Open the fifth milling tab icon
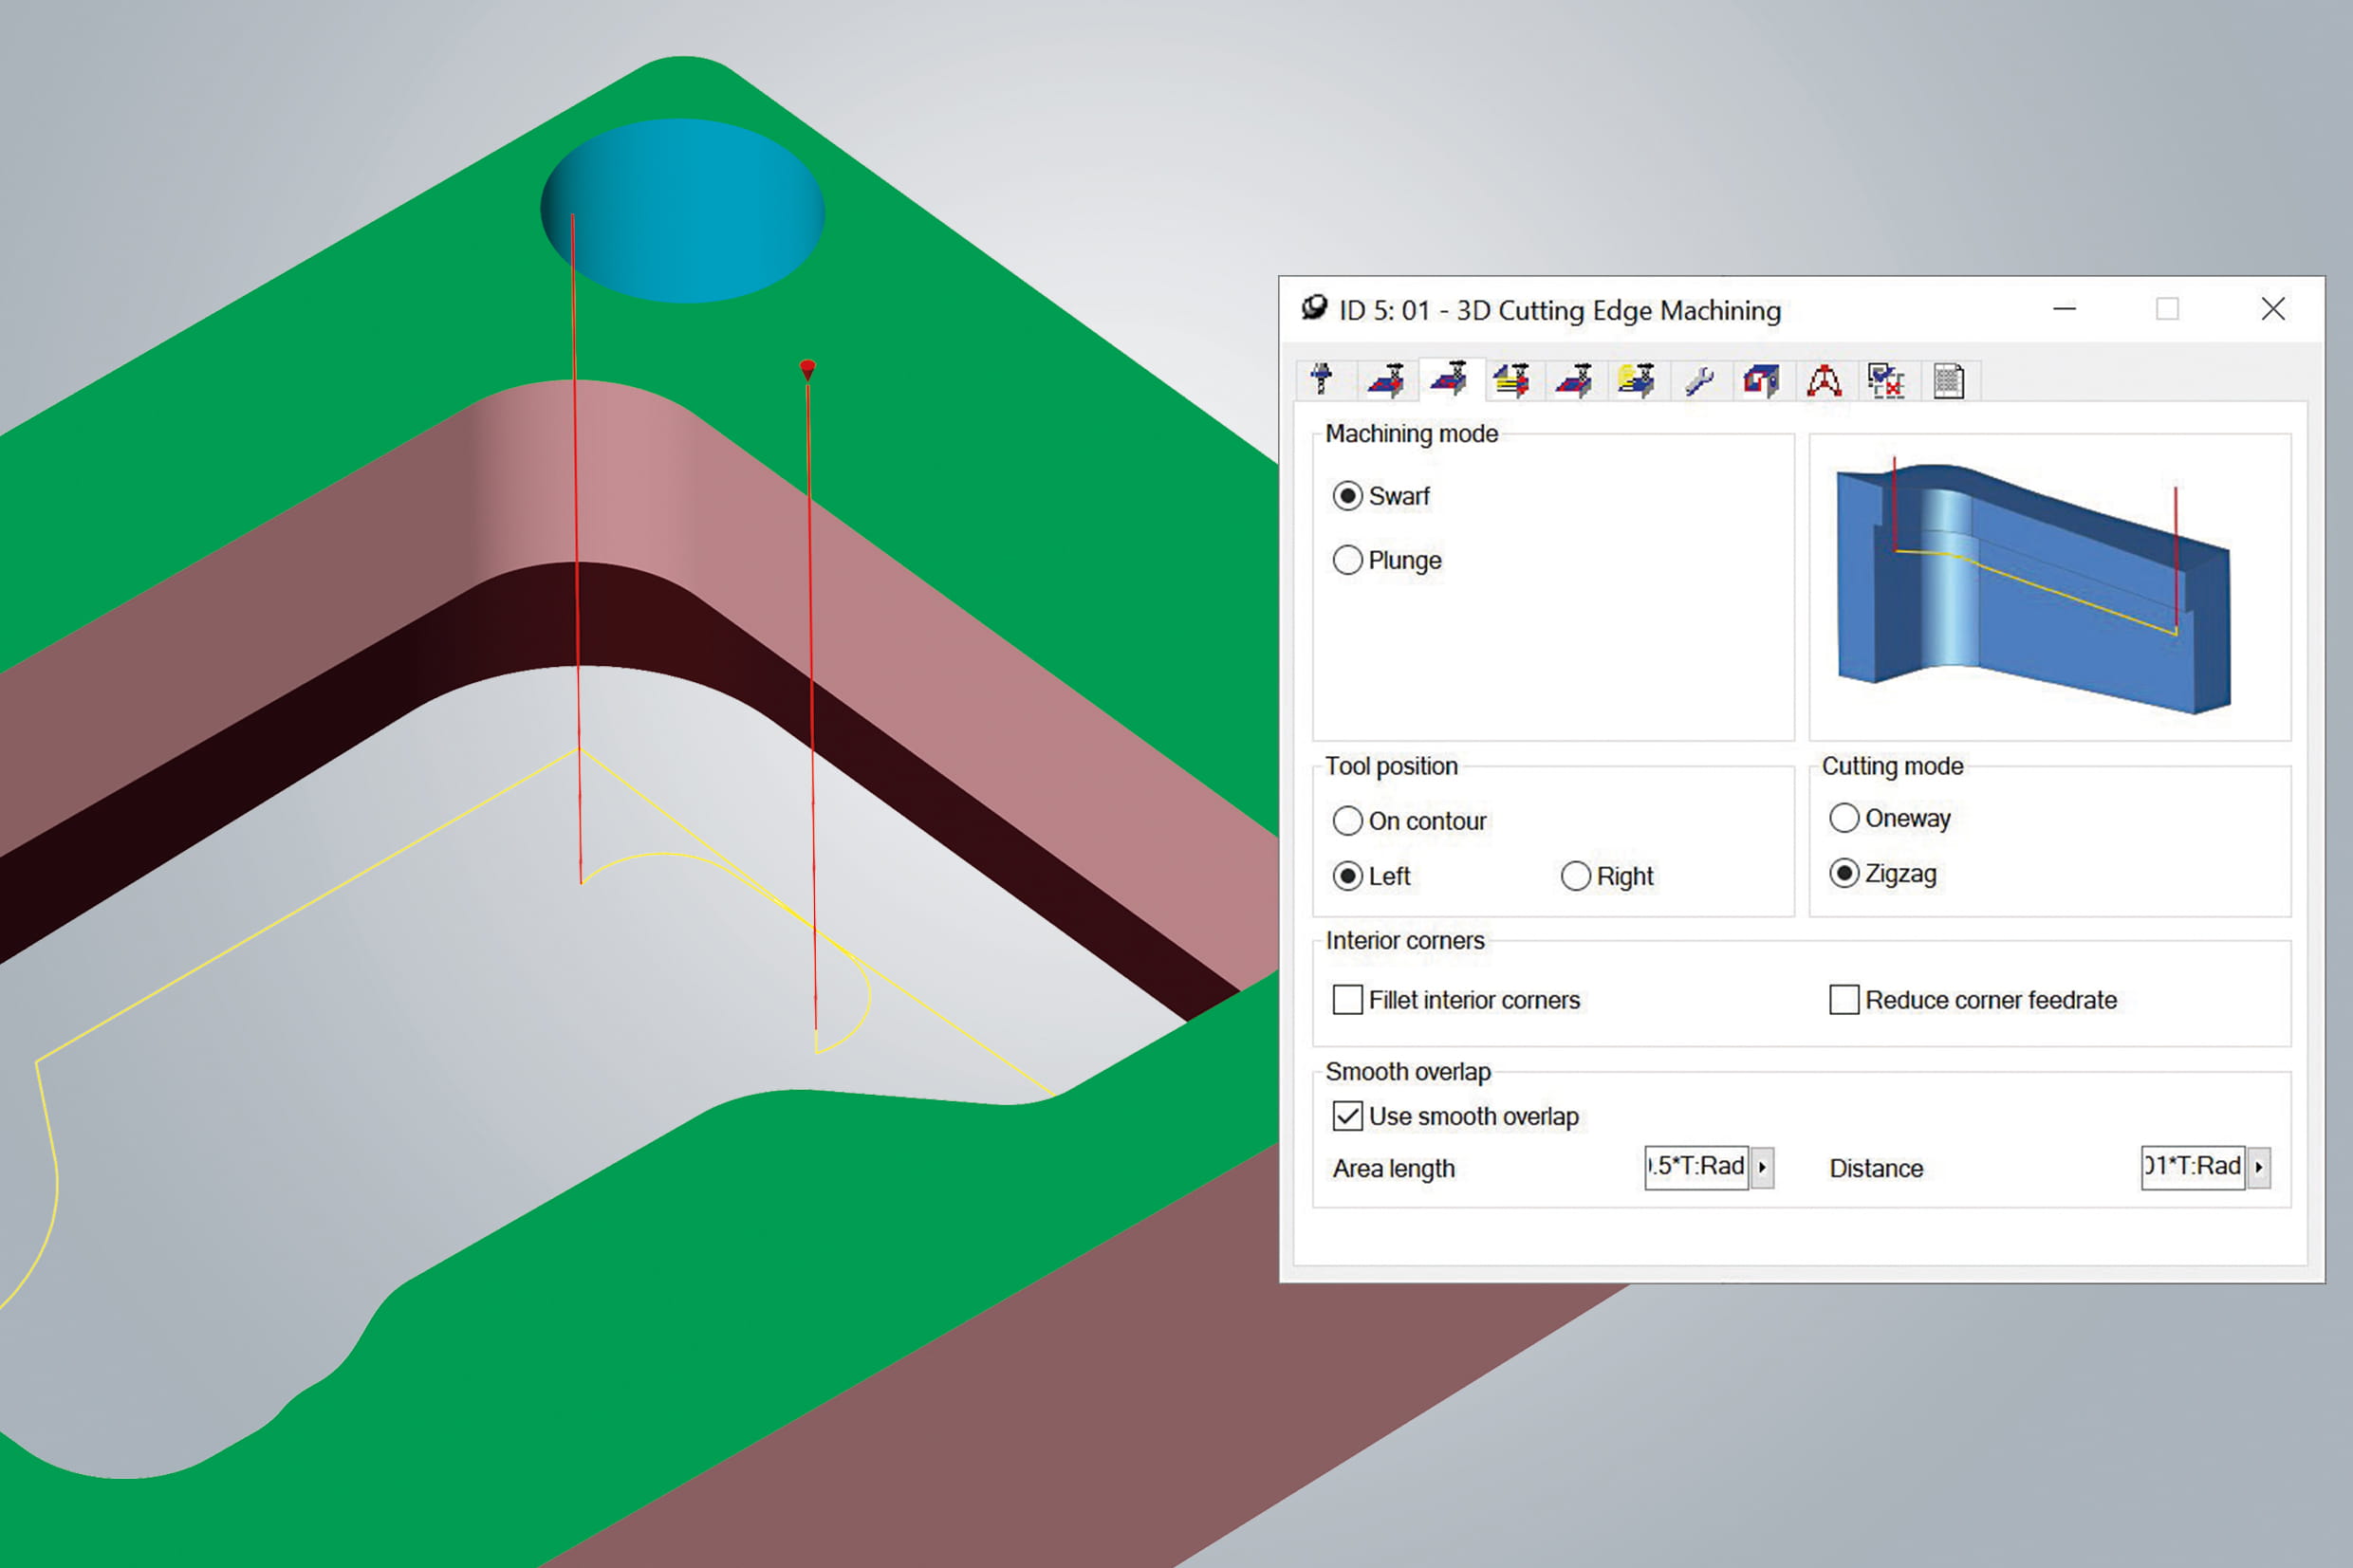 click(x=1574, y=380)
